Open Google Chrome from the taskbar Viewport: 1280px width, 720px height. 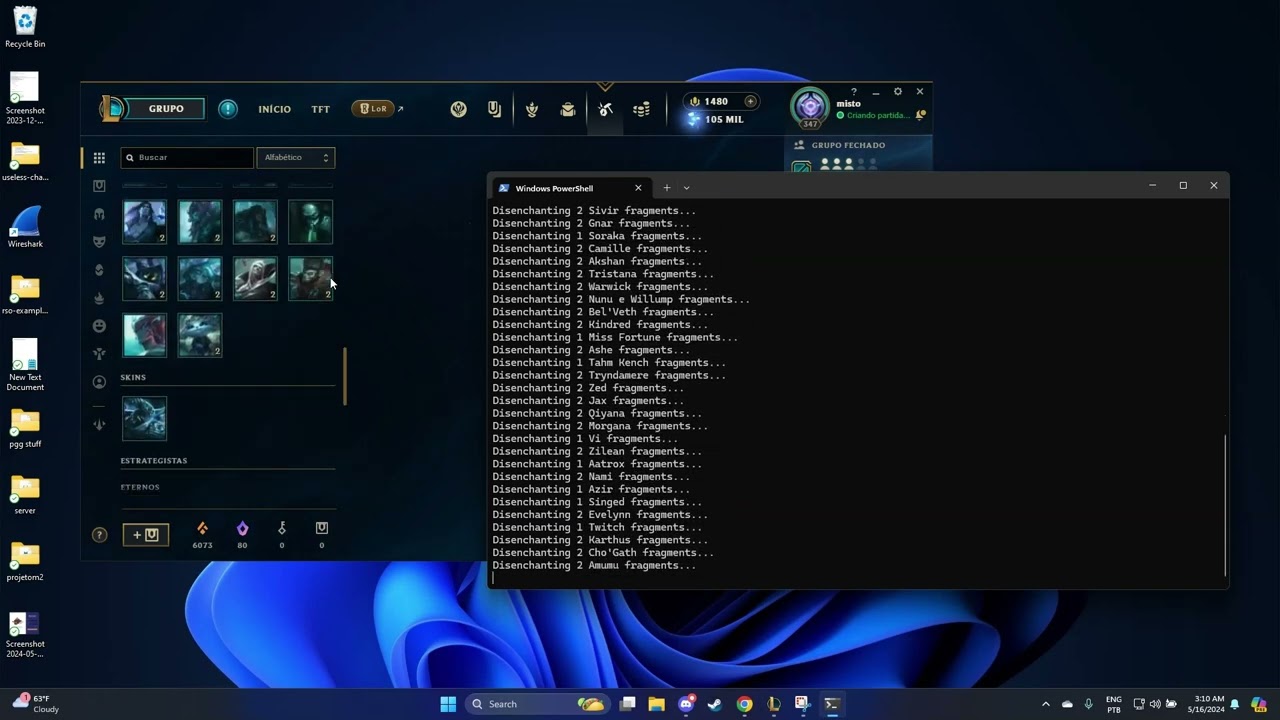point(744,704)
